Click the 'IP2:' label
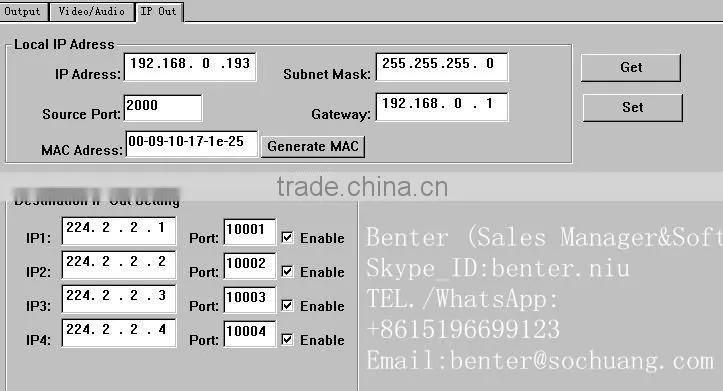 38,273
